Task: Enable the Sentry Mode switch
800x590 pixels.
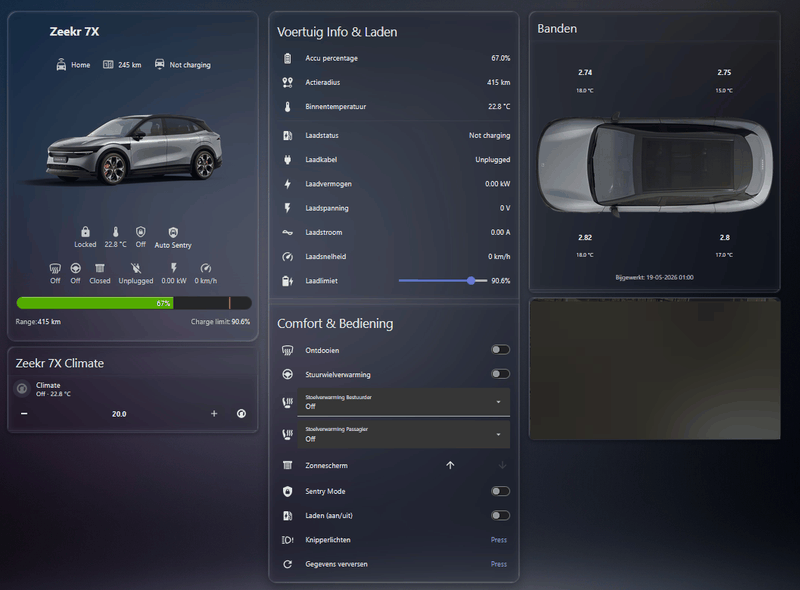Action: point(500,491)
